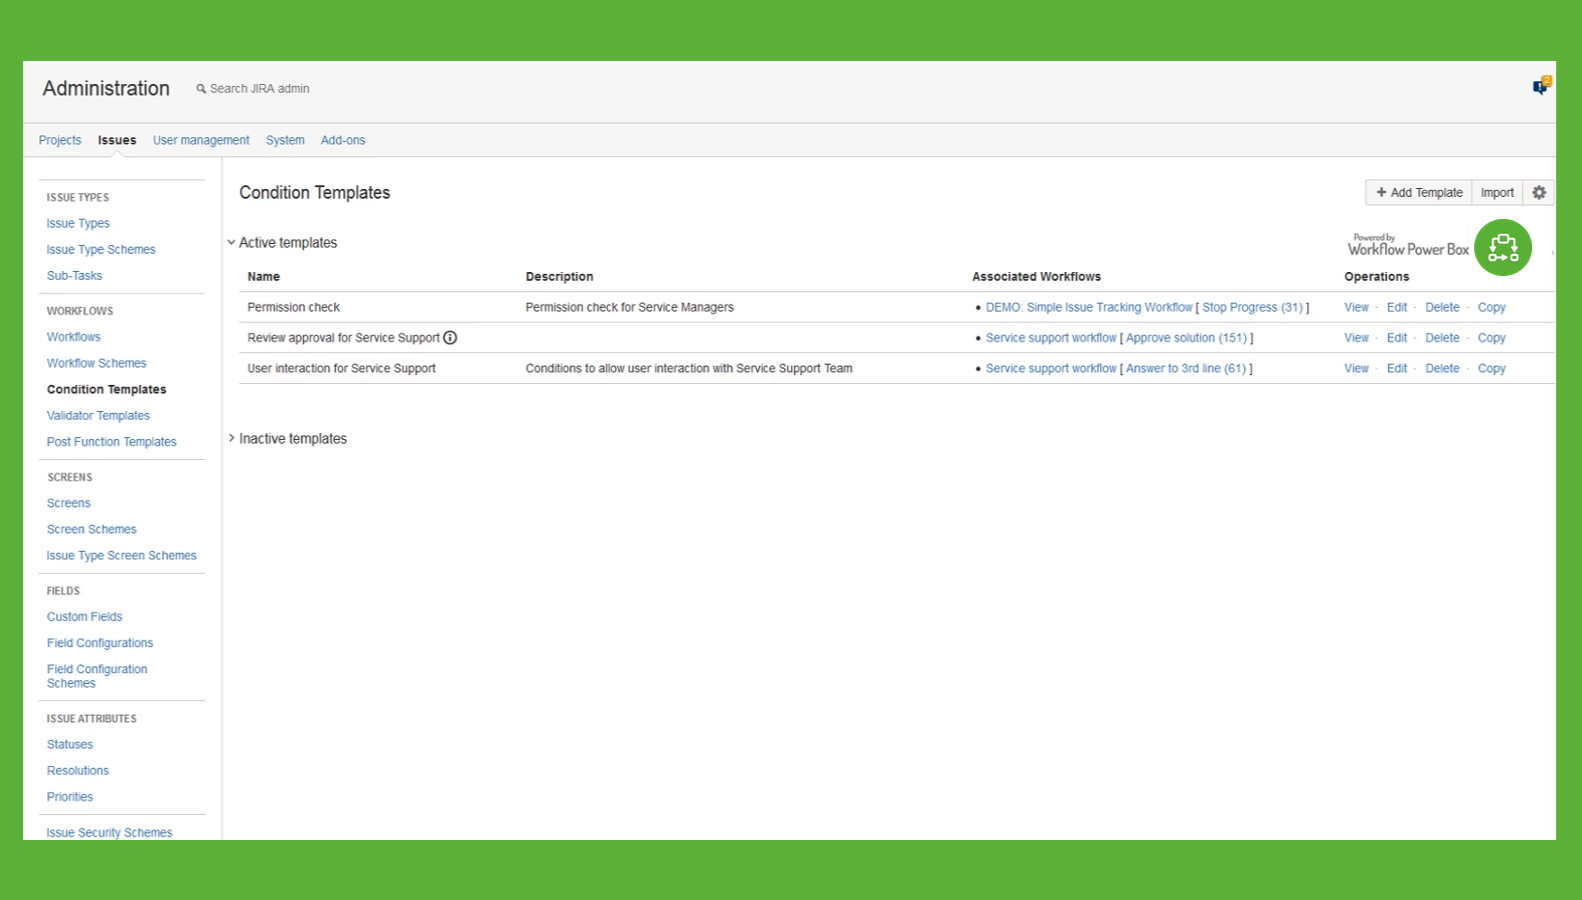This screenshot has height=900, width=1582.
Task: Open DEMO: Simple Issue Tracking Workflow link
Action: click(1089, 307)
